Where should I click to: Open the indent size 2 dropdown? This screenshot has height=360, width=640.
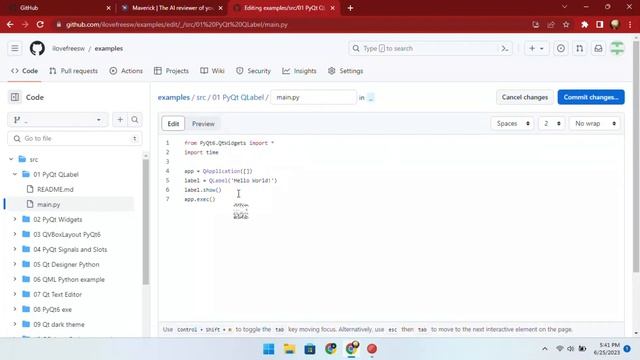point(552,123)
